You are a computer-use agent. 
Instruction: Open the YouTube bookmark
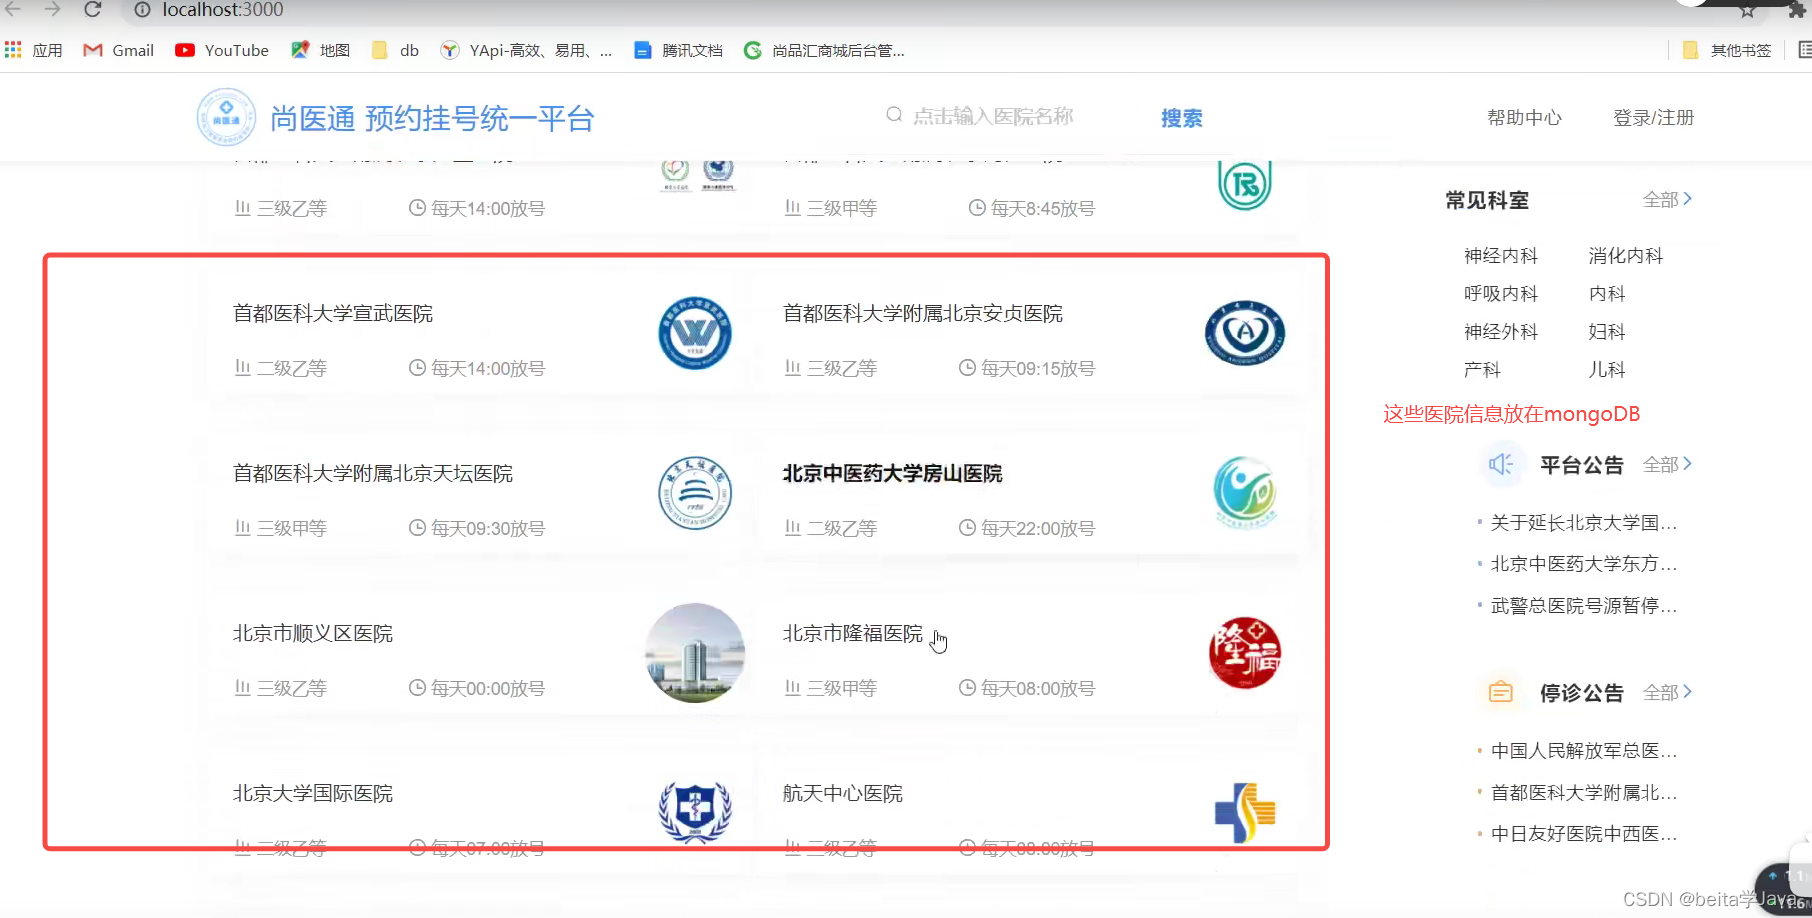(222, 50)
